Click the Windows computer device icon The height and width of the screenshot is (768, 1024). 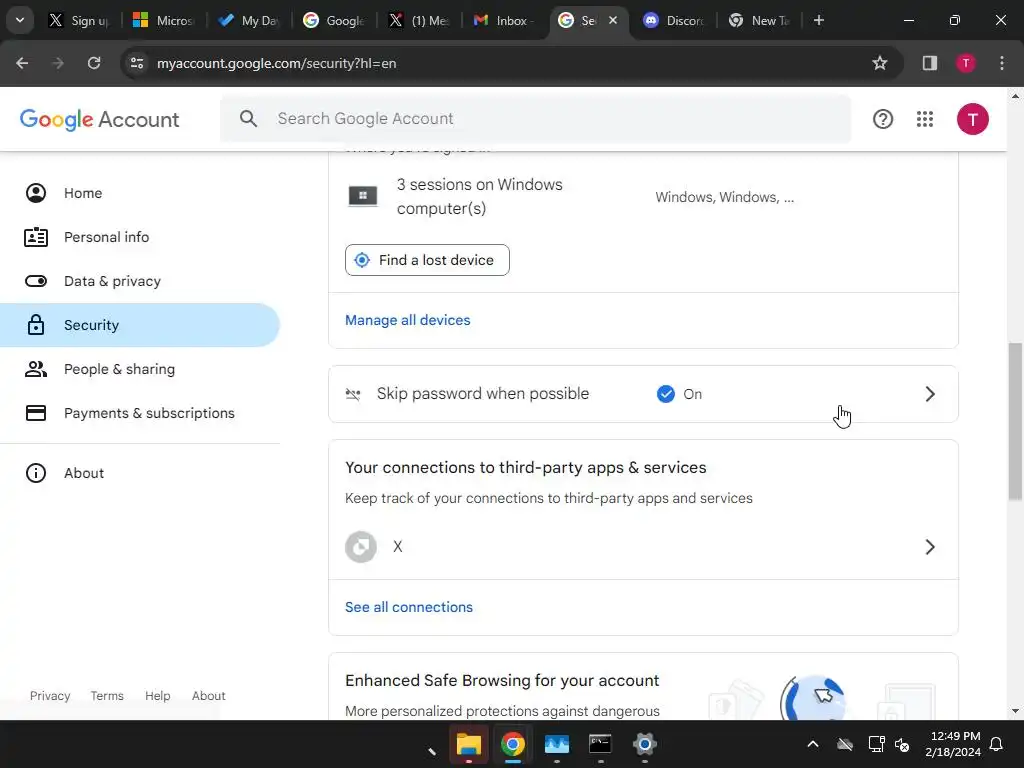coord(362,196)
